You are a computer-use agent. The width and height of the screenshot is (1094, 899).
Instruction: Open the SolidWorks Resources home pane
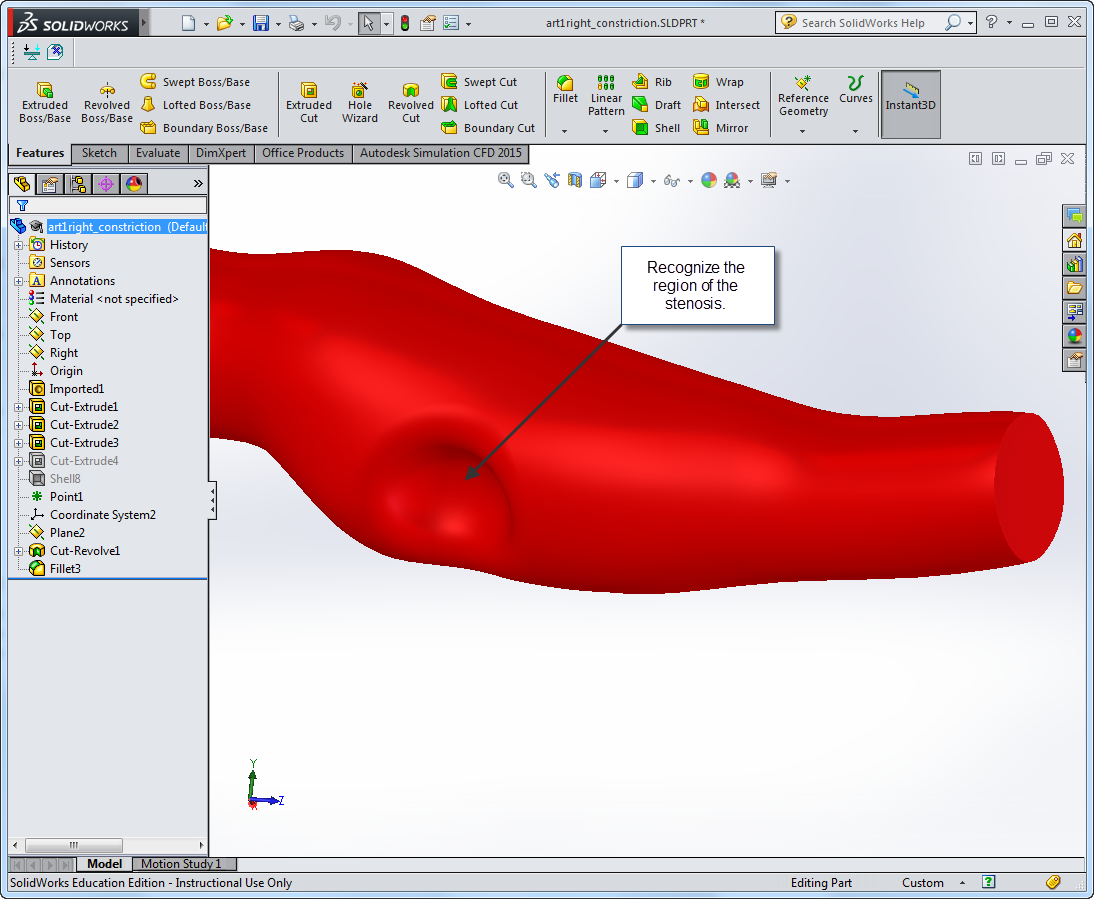[x=1074, y=241]
